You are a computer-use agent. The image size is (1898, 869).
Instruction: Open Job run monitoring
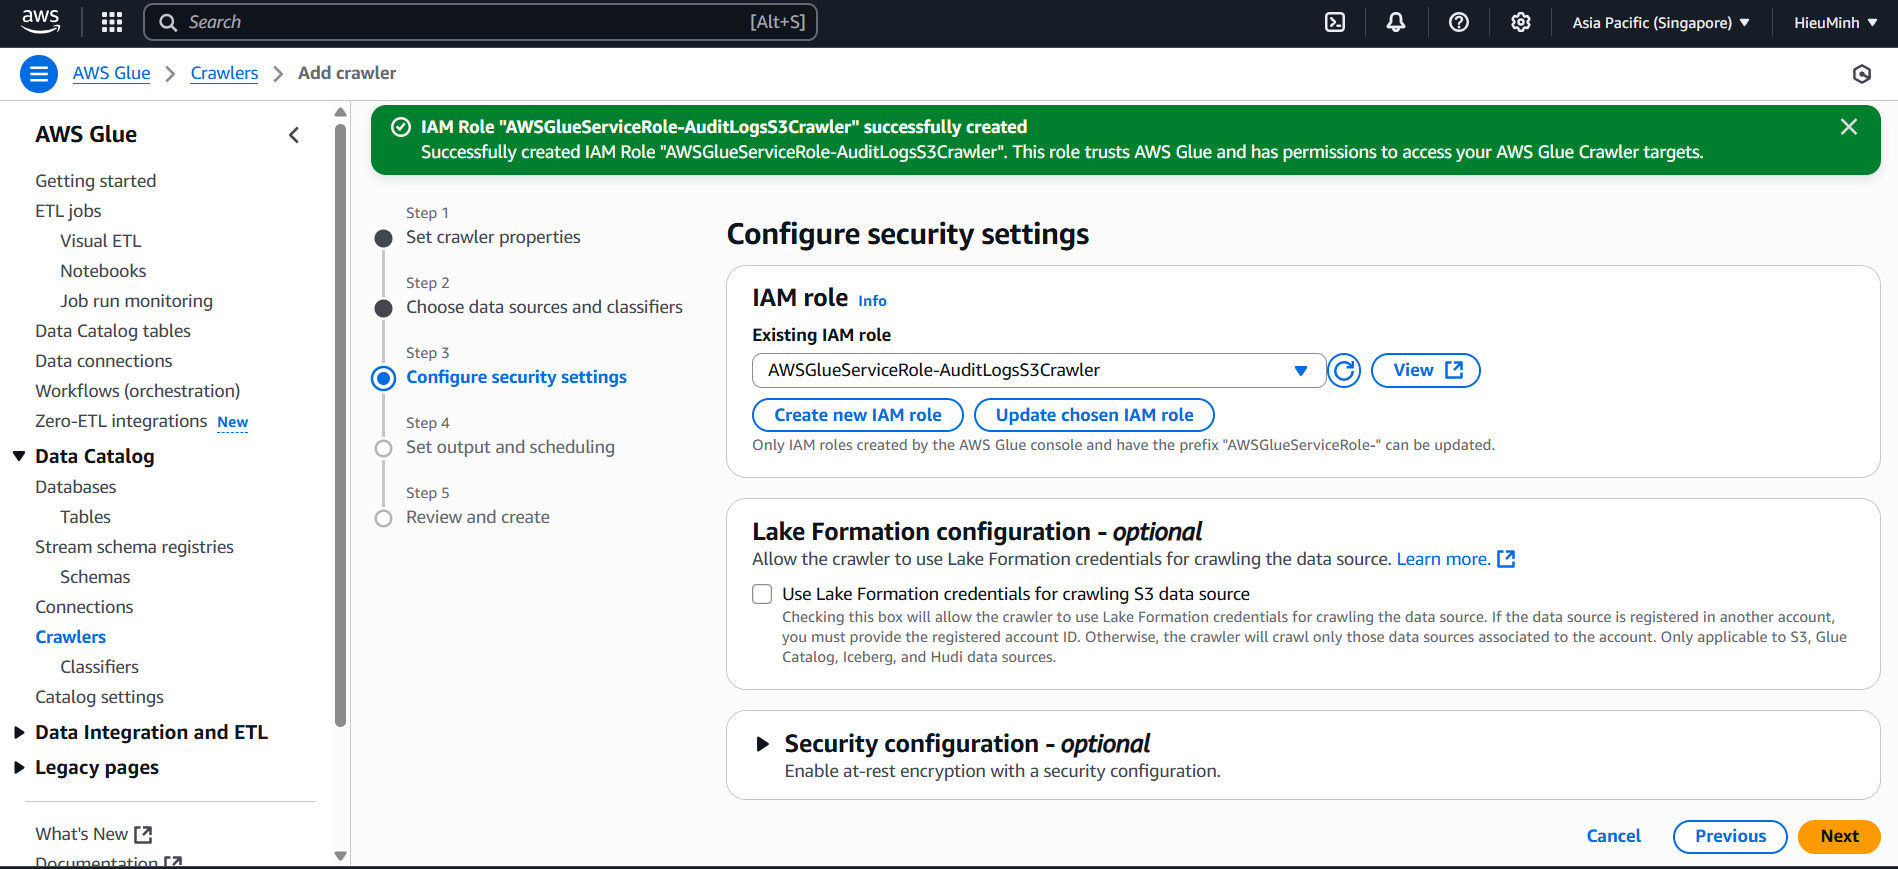coord(136,301)
